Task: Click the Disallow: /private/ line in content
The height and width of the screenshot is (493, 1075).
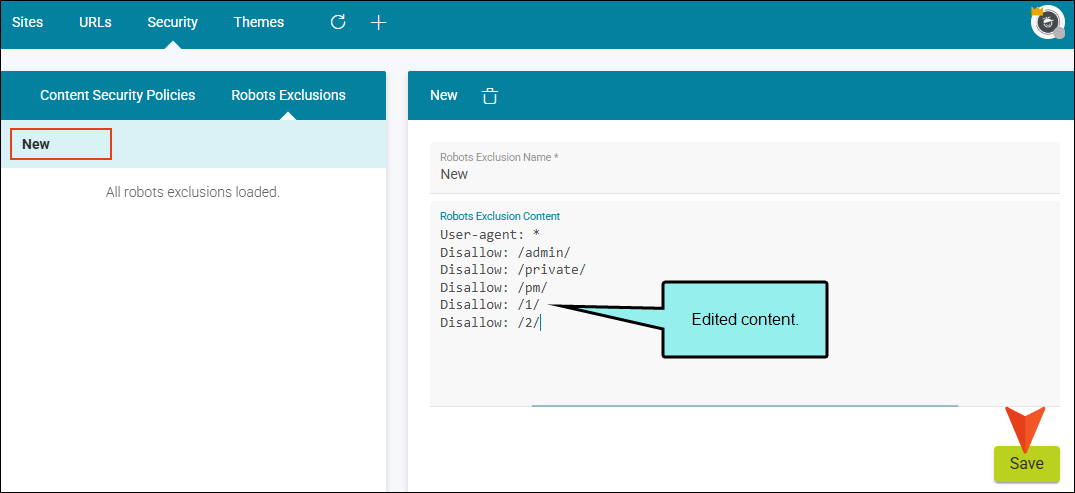Action: pos(513,269)
